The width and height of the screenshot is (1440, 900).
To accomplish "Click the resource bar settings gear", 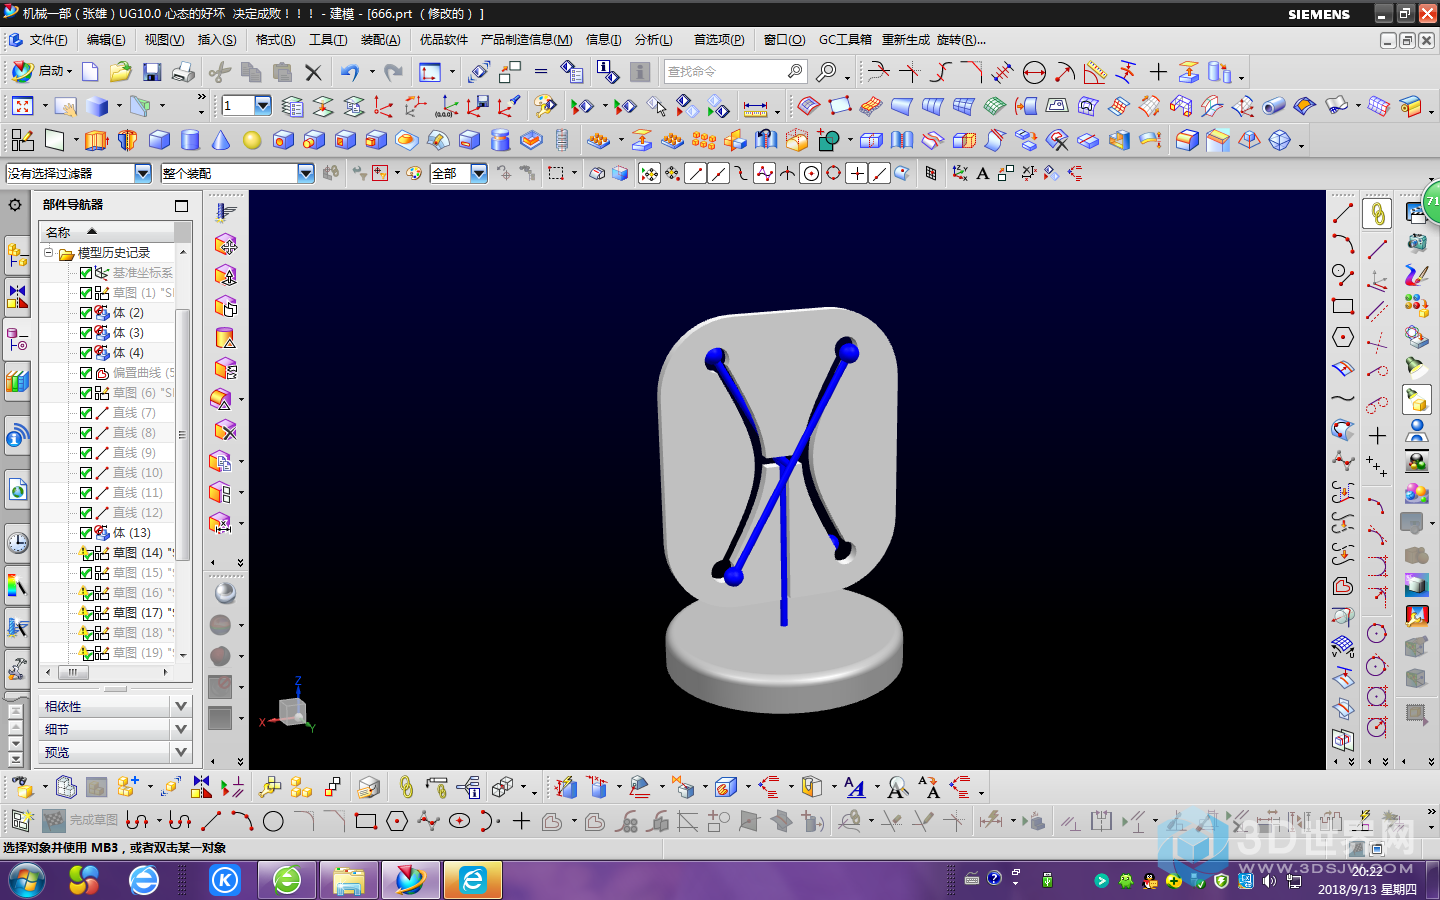I will [15, 205].
